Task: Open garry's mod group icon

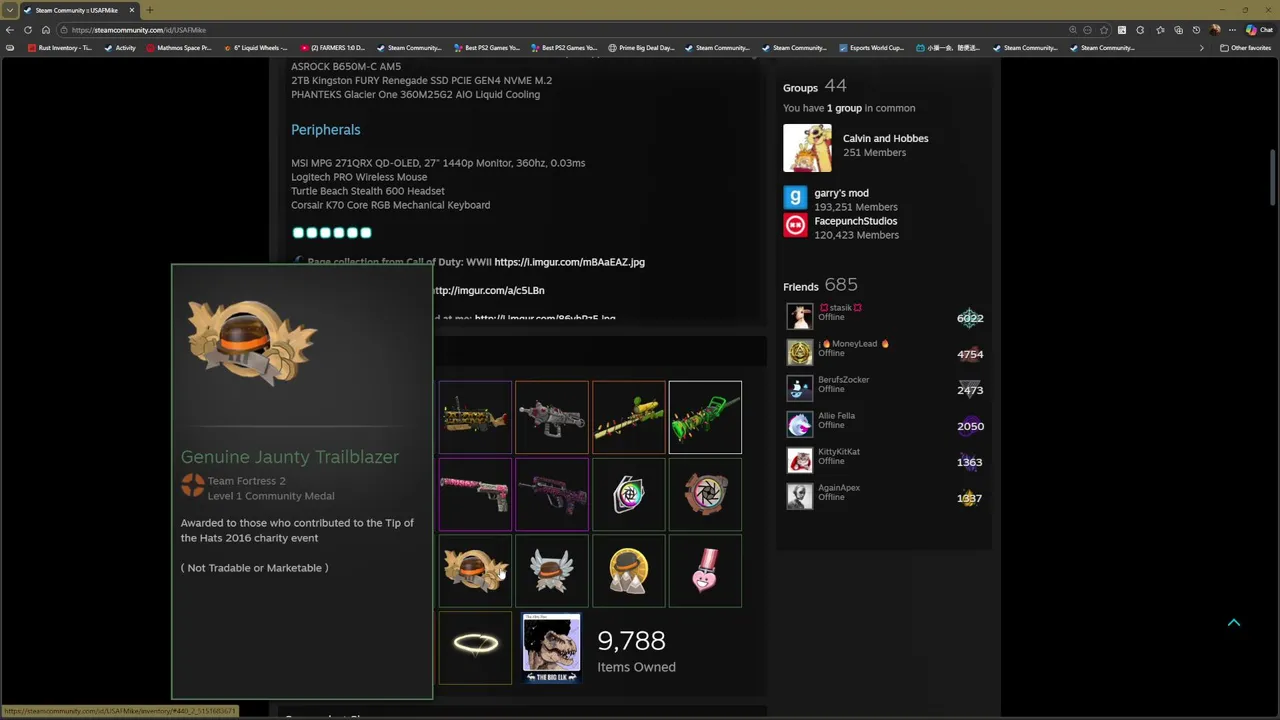Action: (x=795, y=197)
